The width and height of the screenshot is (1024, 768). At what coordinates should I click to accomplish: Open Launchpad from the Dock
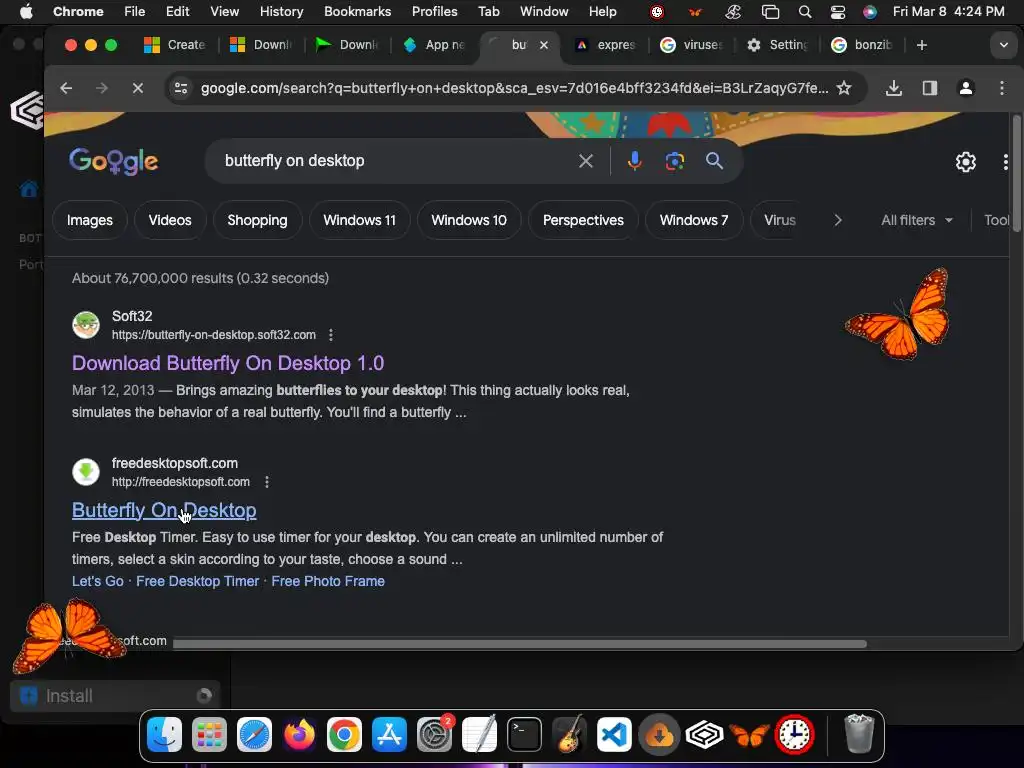210,735
